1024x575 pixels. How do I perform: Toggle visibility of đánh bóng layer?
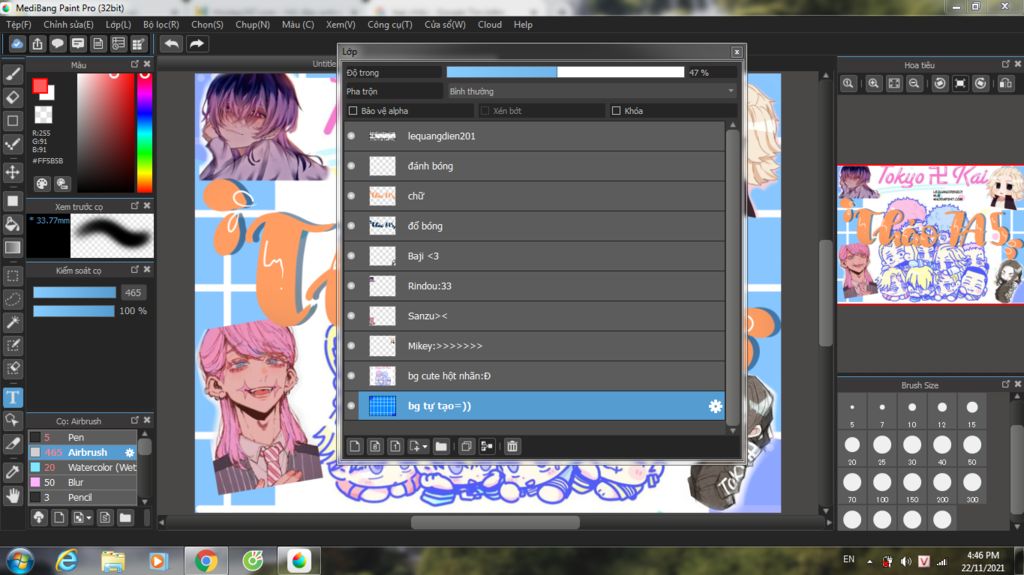click(351, 166)
